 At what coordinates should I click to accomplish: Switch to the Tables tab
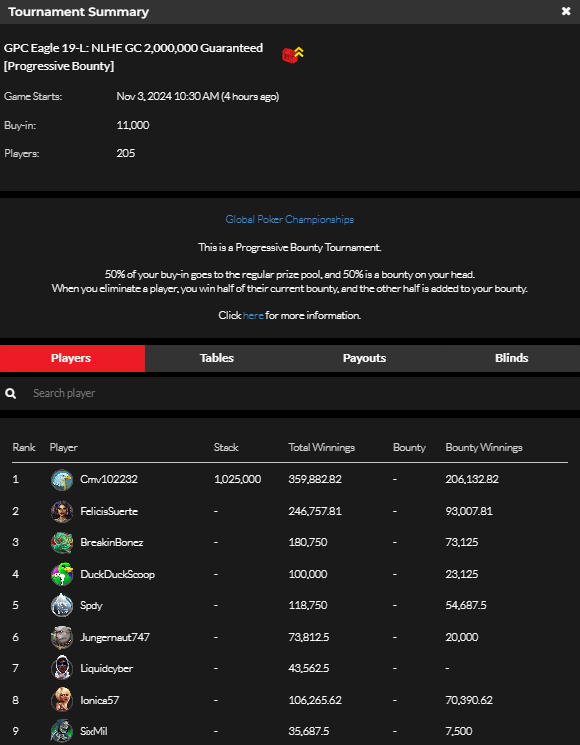point(217,358)
